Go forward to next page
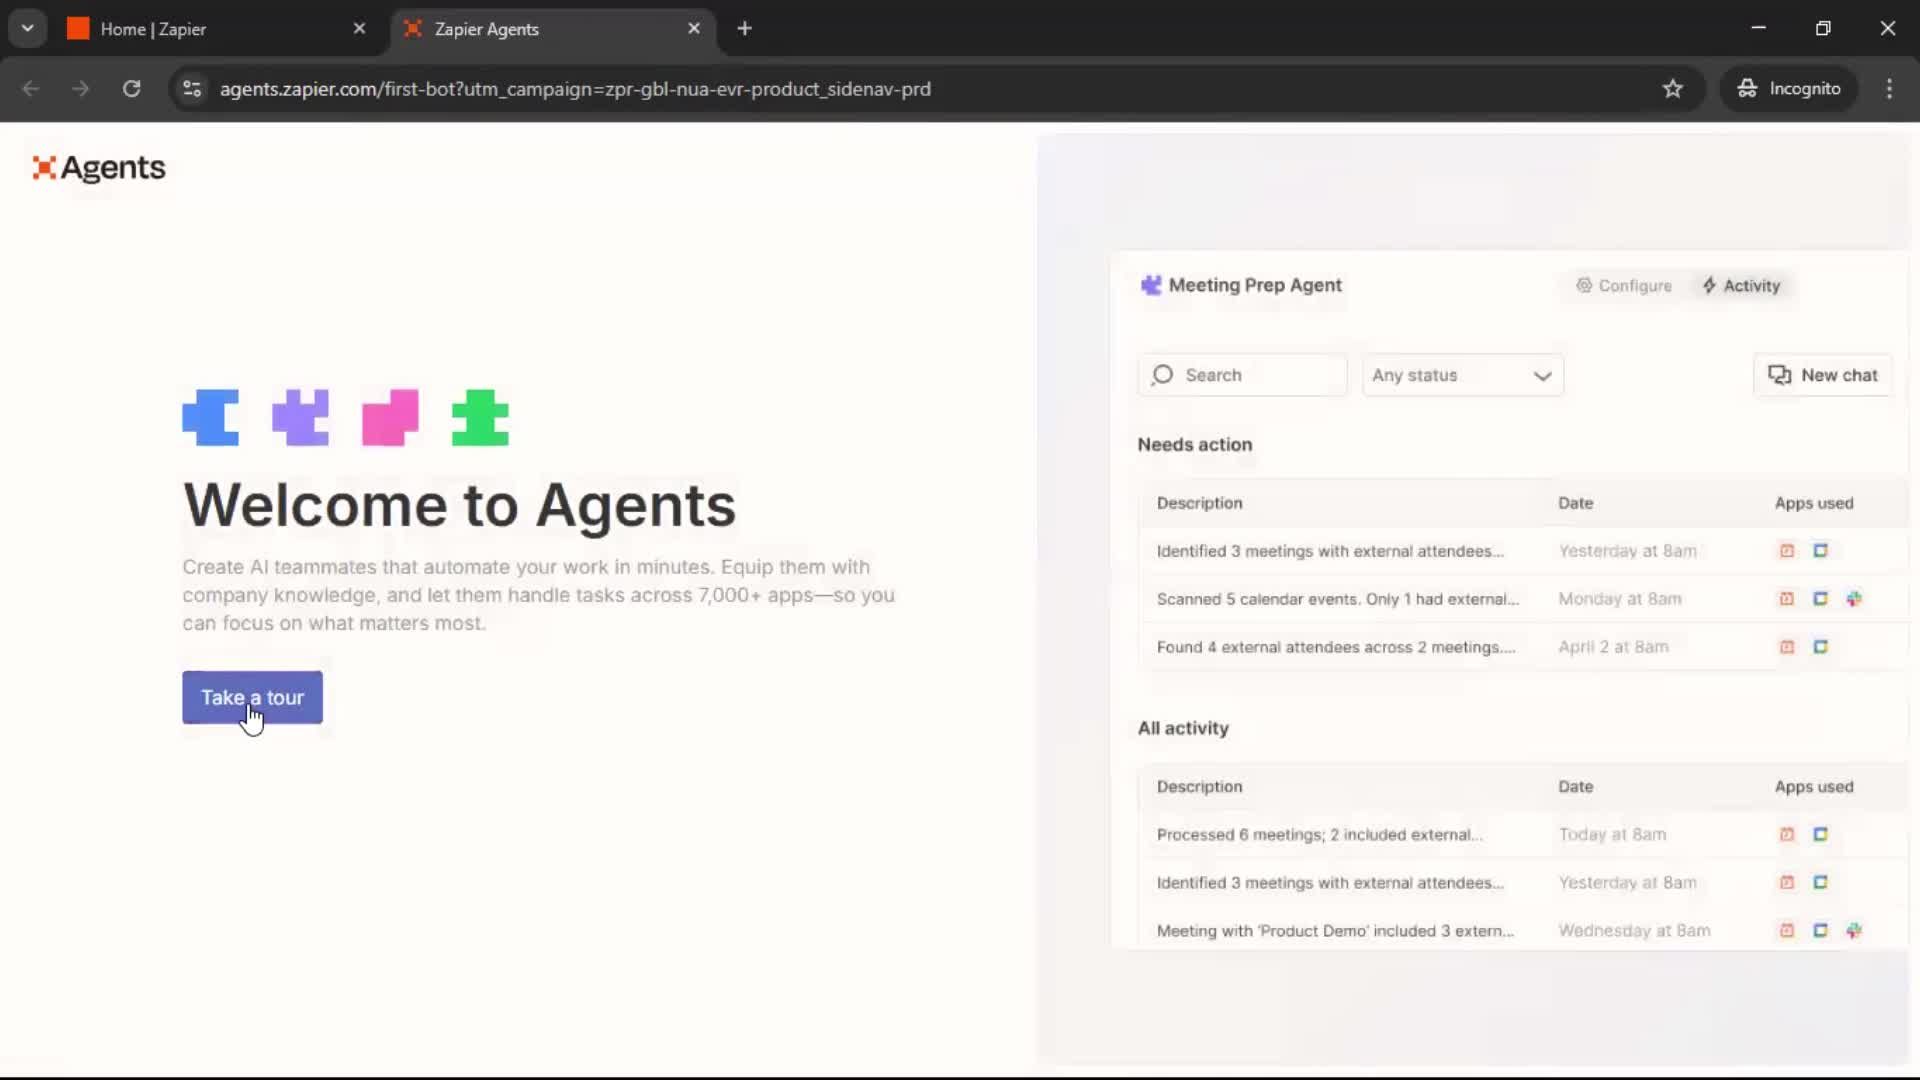Image resolution: width=1920 pixels, height=1080 pixels. (81, 89)
